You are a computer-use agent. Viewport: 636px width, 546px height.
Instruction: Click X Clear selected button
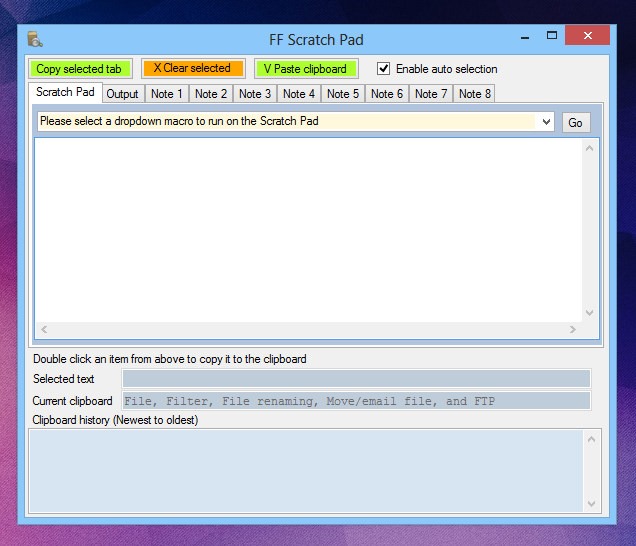click(x=193, y=68)
